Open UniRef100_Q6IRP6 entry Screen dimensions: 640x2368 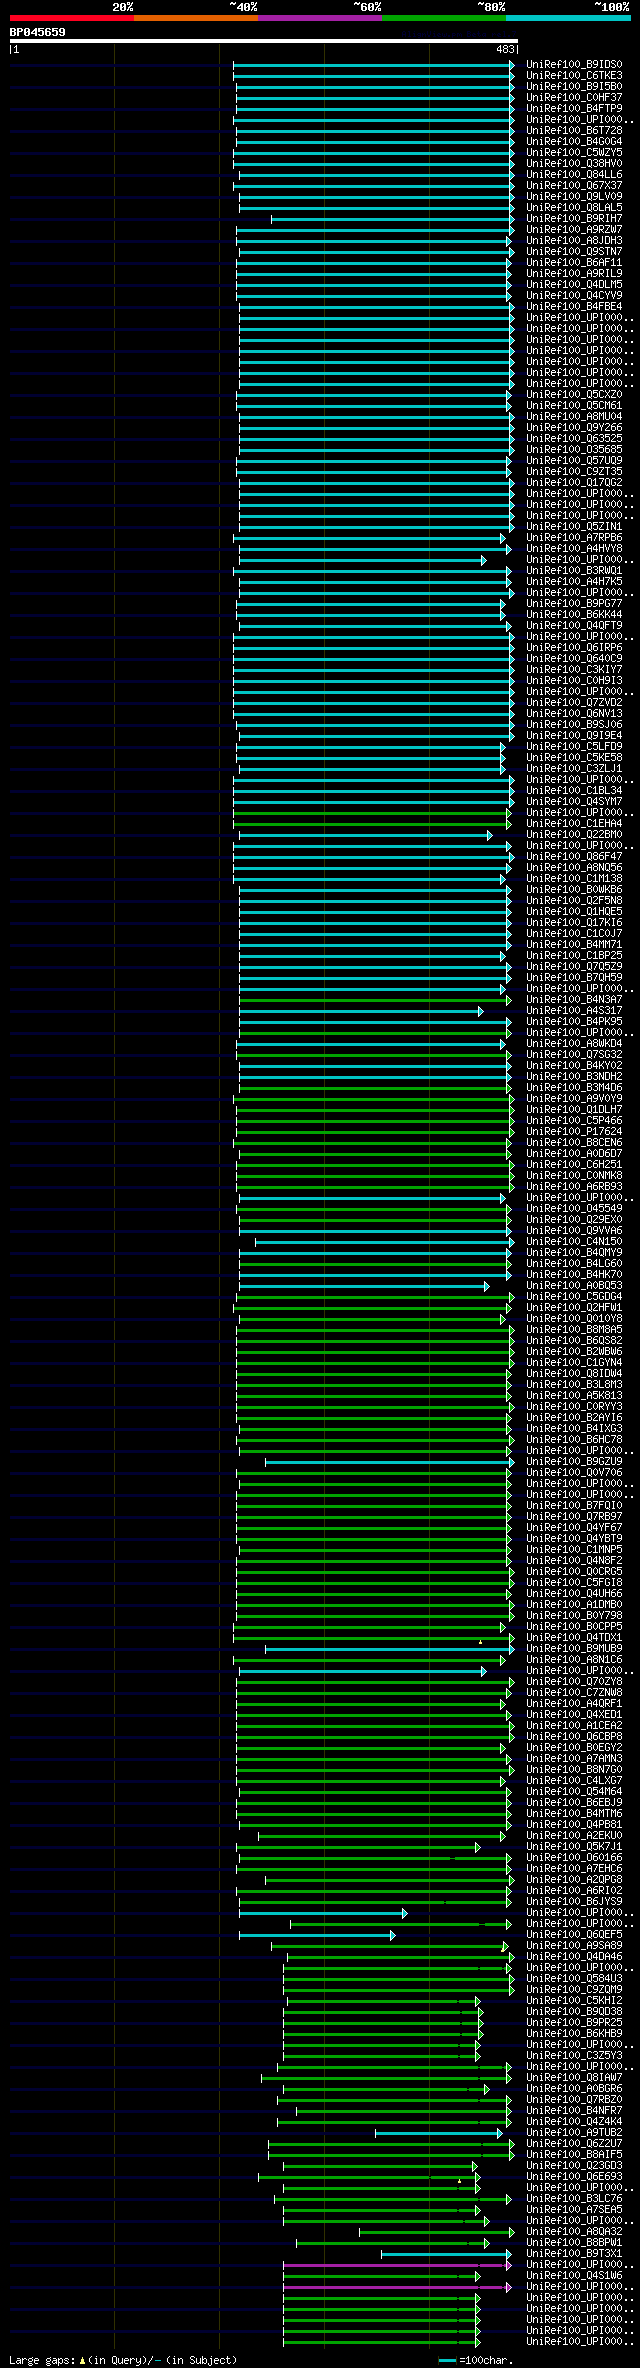click(x=574, y=647)
